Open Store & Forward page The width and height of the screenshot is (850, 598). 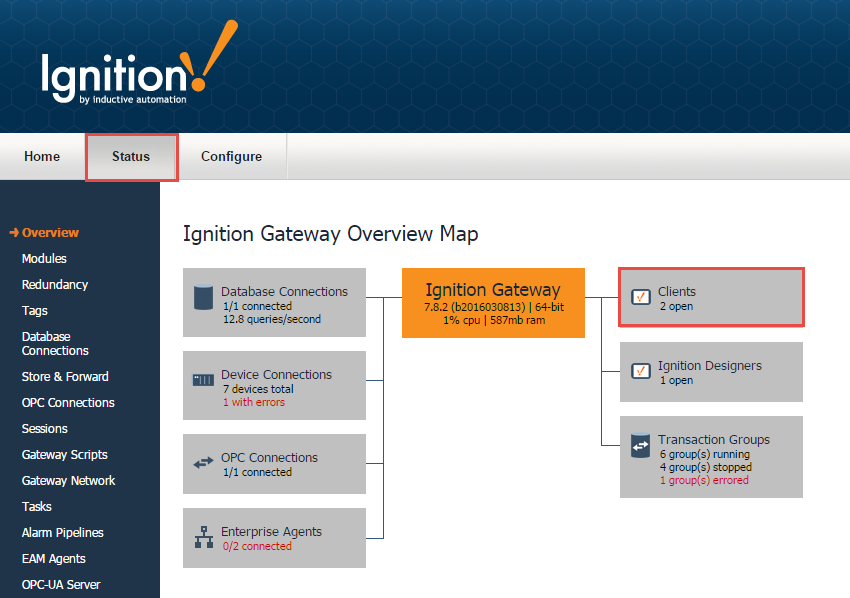65,377
